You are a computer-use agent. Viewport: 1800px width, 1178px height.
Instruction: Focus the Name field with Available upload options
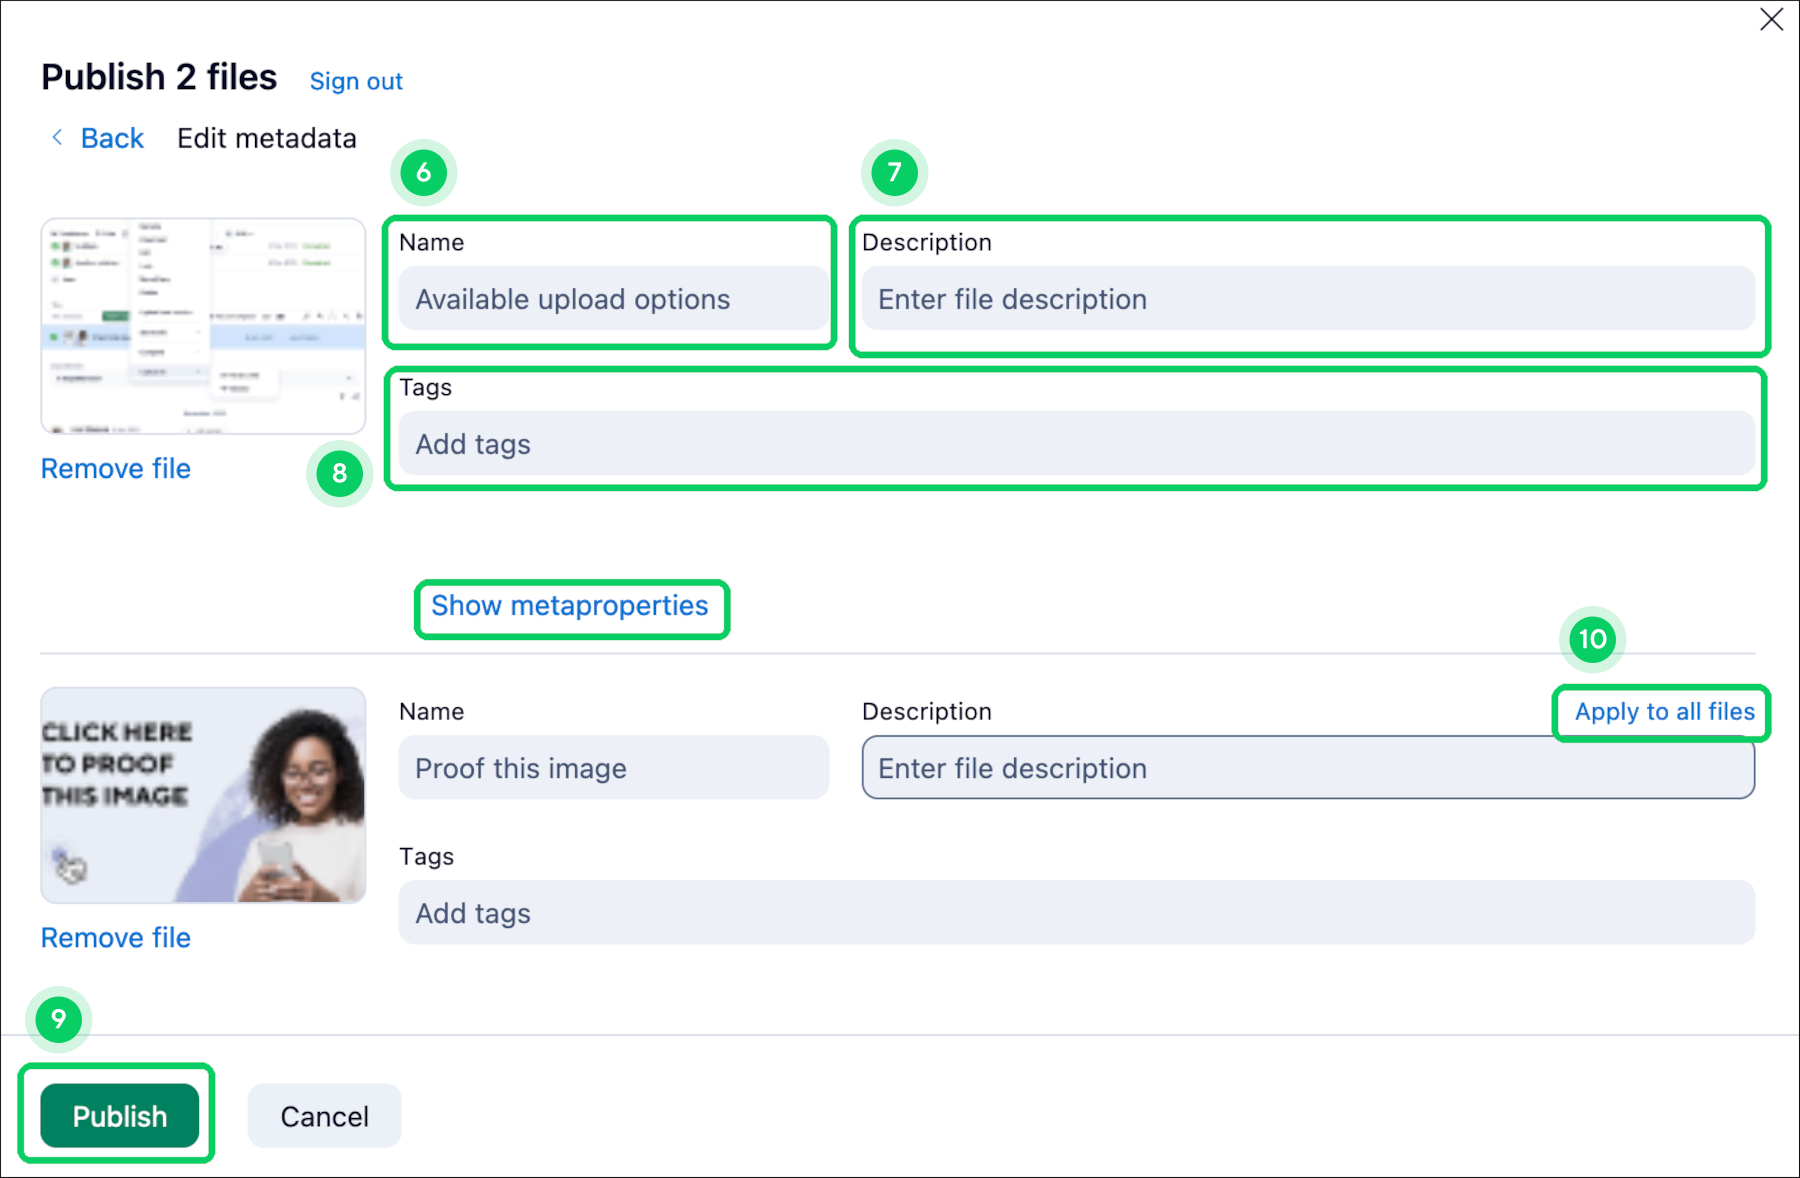612,299
